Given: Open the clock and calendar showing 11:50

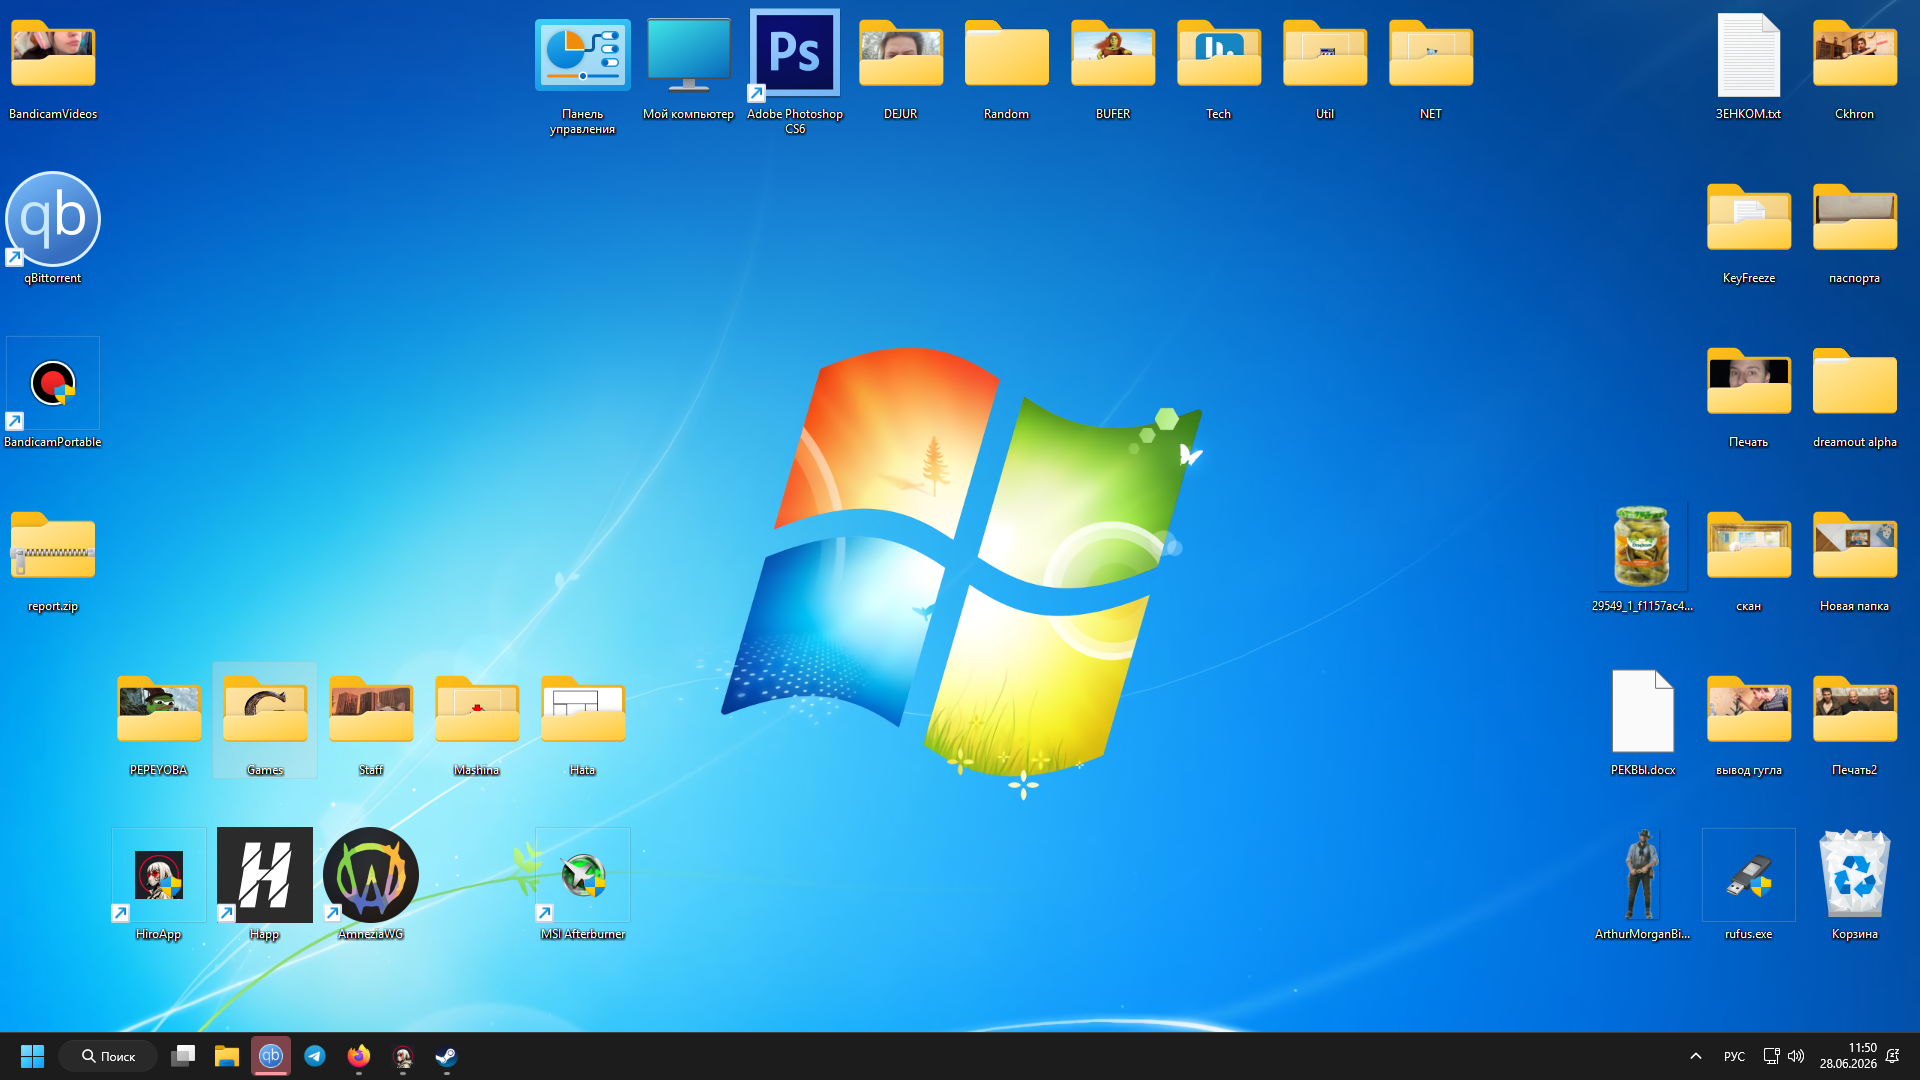Looking at the screenshot, I should [1848, 1056].
